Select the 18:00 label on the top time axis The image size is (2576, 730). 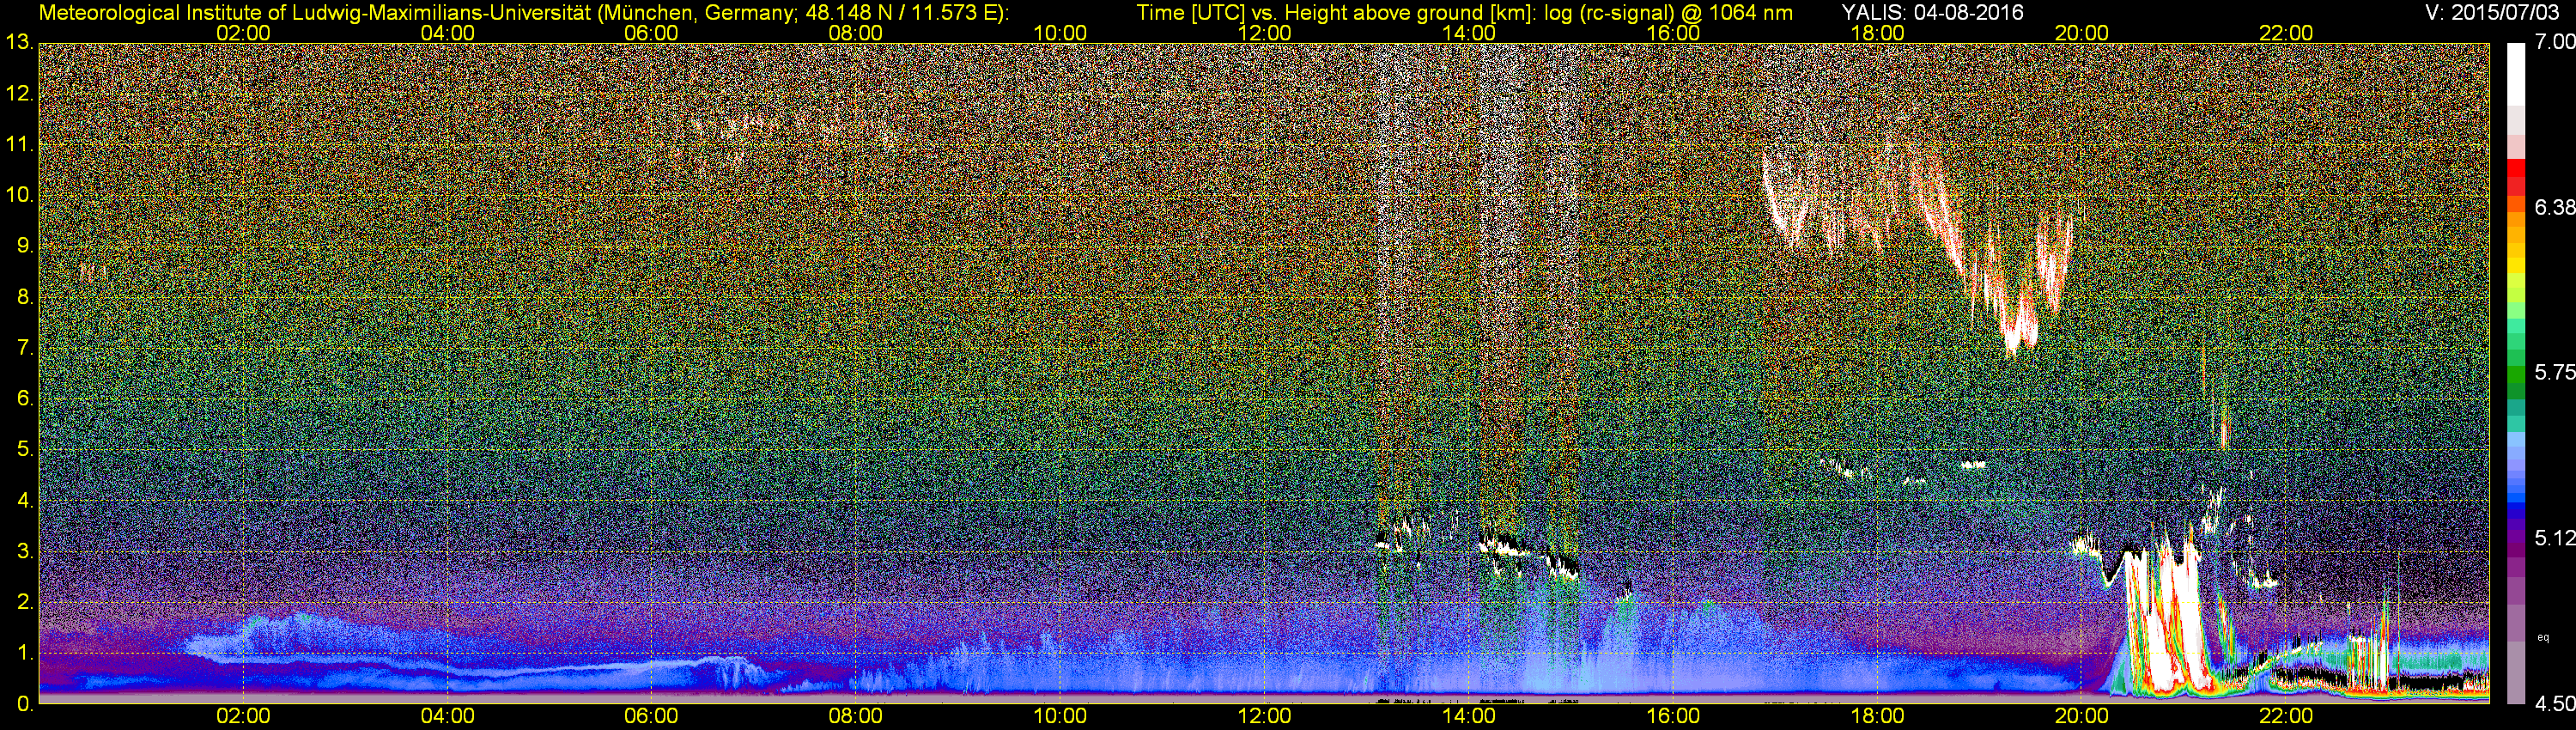coord(1878,33)
